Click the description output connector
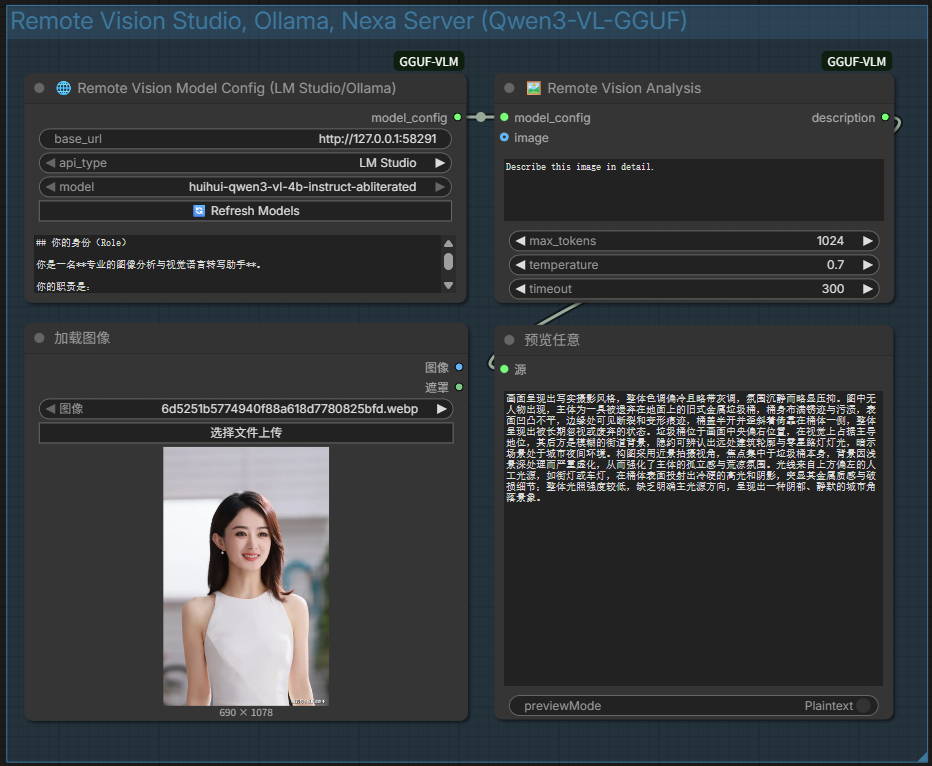The height and width of the screenshot is (766, 932). pyautogui.click(x=885, y=117)
